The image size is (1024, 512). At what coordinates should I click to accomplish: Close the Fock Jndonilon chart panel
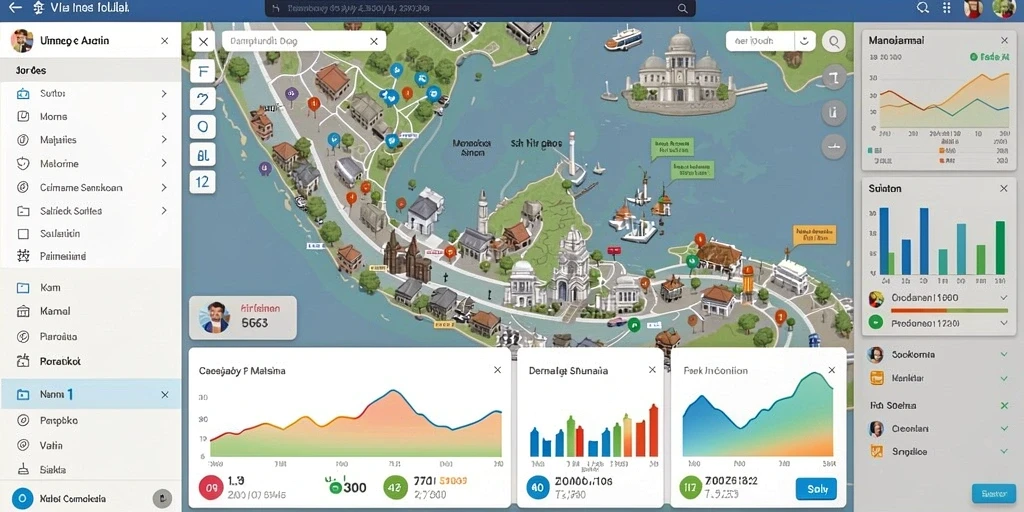click(x=832, y=370)
